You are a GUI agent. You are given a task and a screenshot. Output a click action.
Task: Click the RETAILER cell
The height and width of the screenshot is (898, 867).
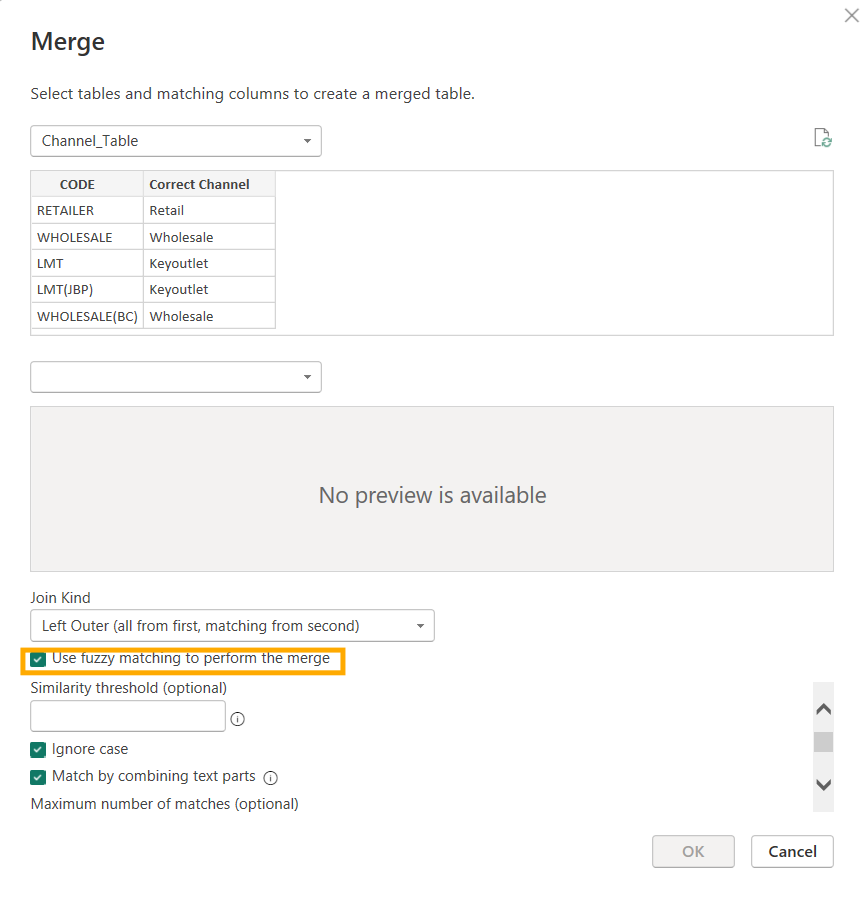(x=87, y=211)
